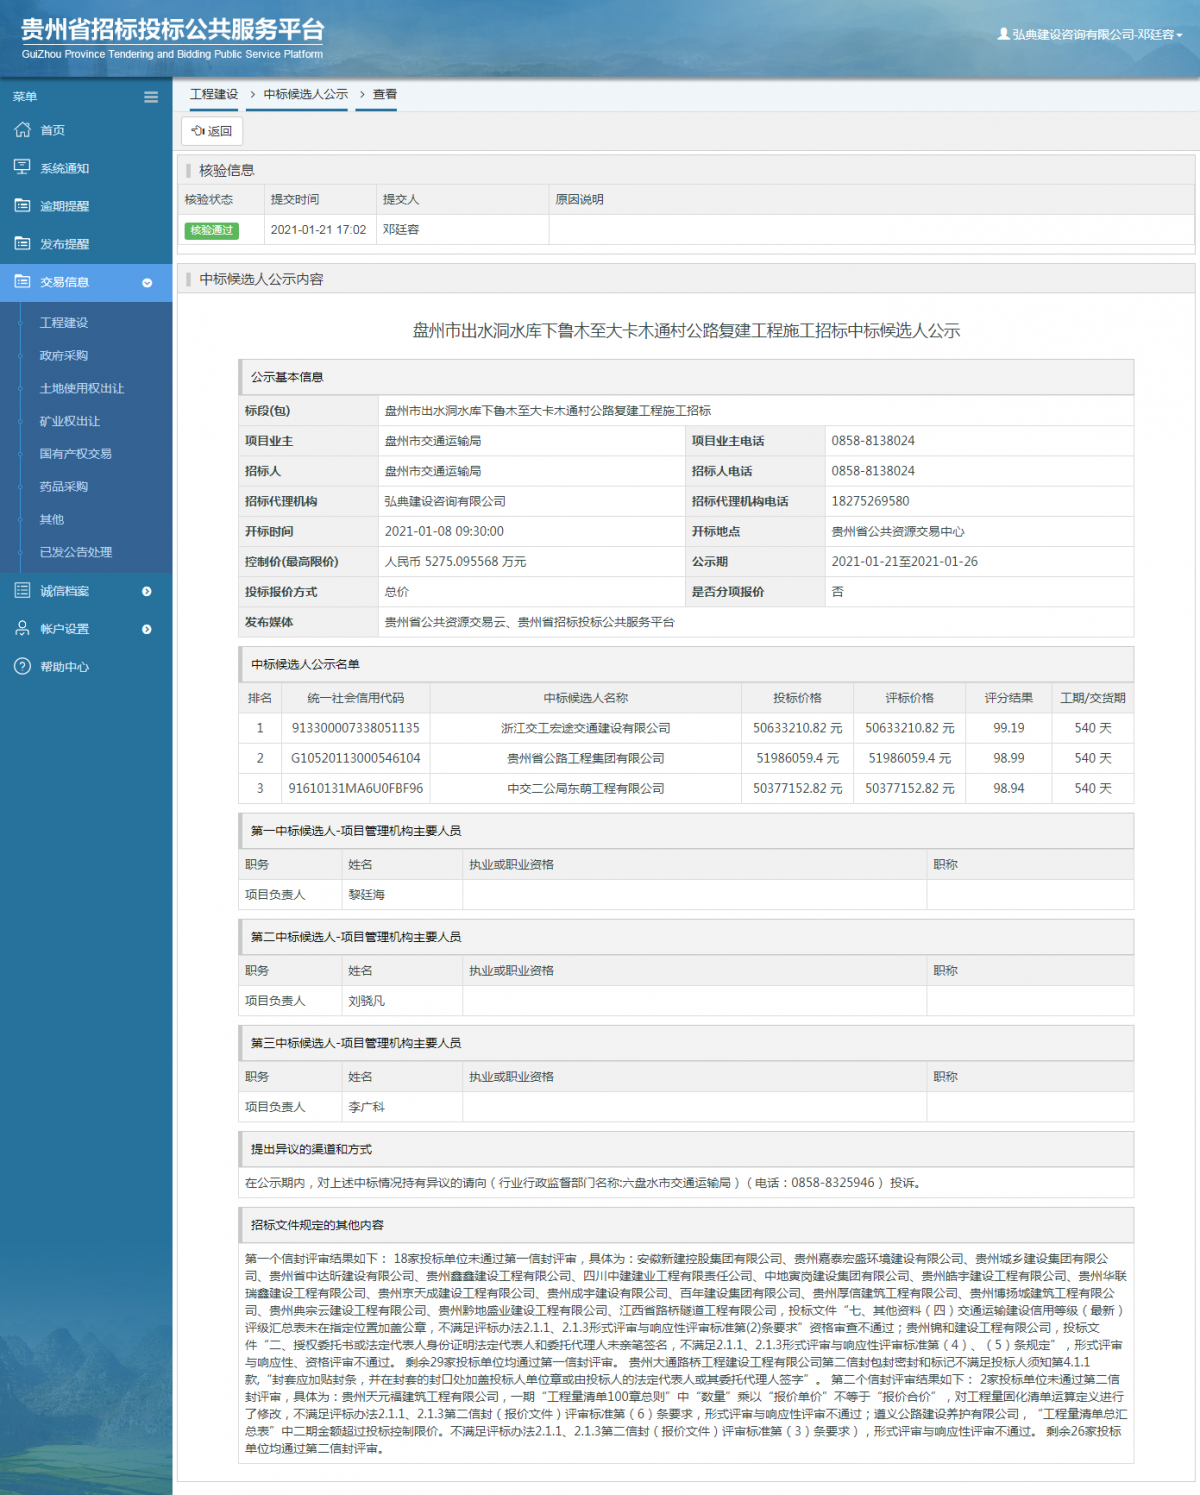Click project leader name 李广科
Screen dimensions: 1200x1495
366,1107
